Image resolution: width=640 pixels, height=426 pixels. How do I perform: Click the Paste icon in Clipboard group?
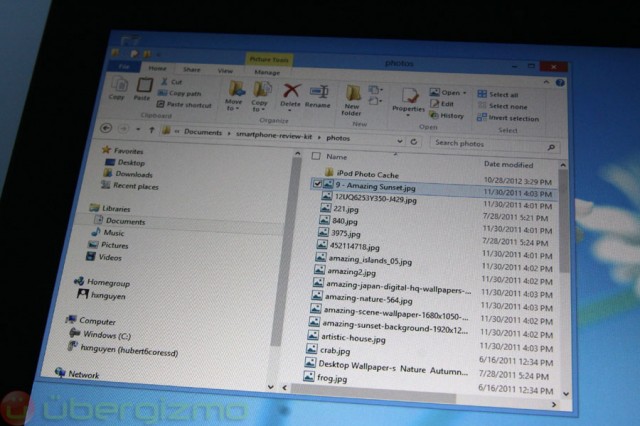[x=142, y=90]
